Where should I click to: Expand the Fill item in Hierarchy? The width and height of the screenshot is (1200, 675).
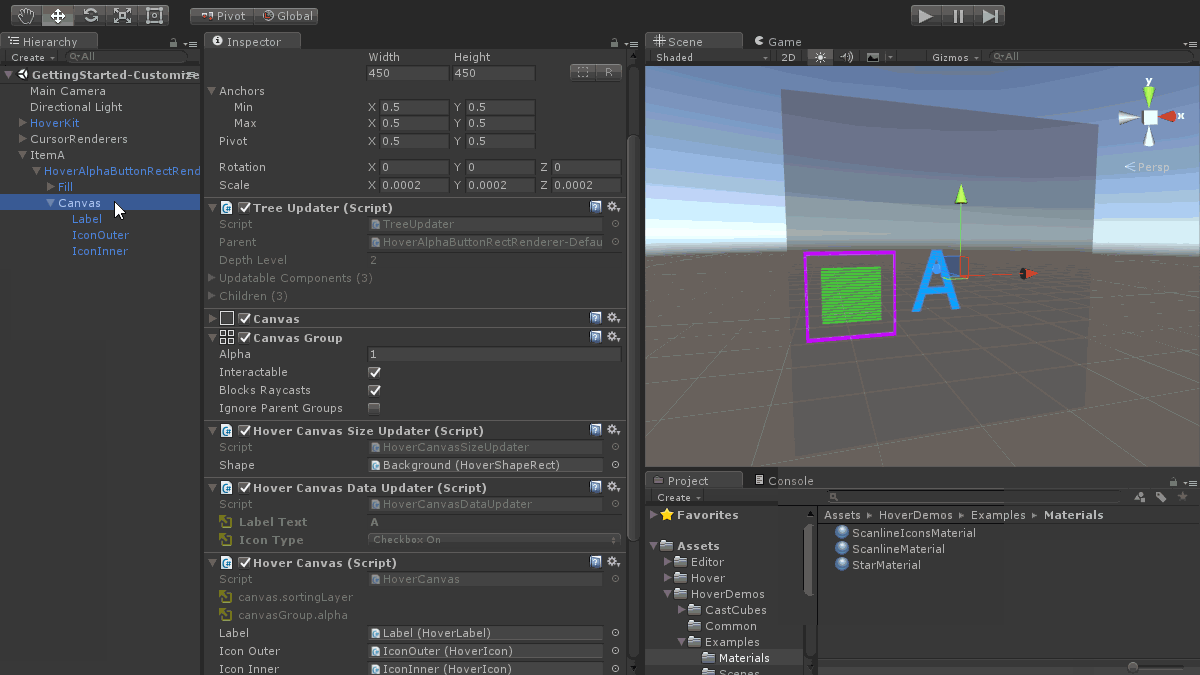tap(51, 187)
